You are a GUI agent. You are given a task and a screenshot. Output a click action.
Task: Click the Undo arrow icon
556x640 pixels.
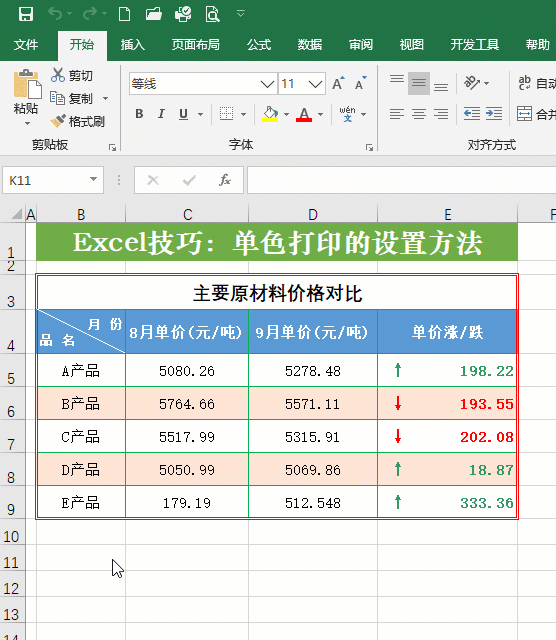point(55,14)
